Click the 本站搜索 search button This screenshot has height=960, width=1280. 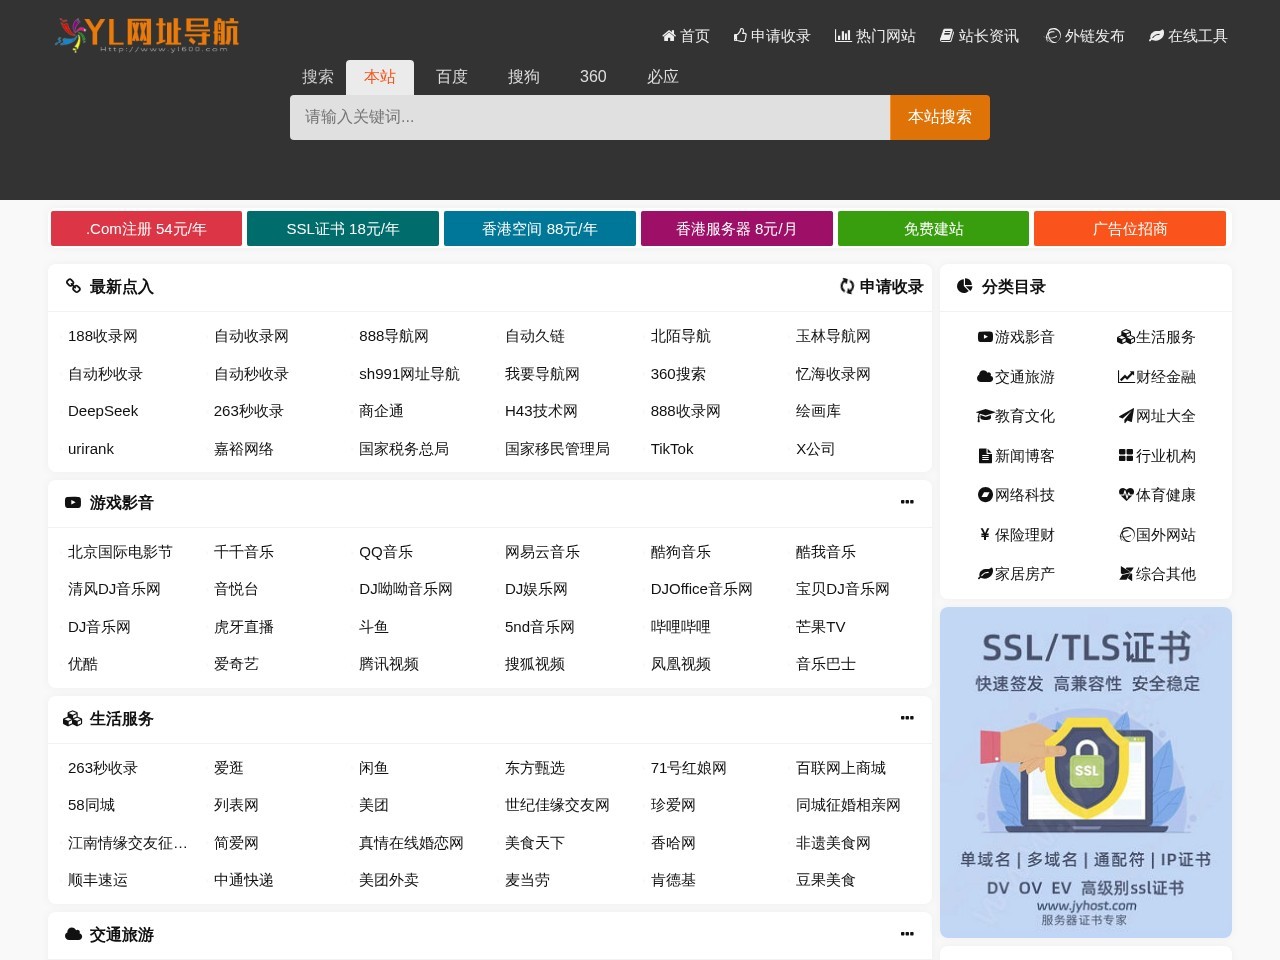point(938,117)
